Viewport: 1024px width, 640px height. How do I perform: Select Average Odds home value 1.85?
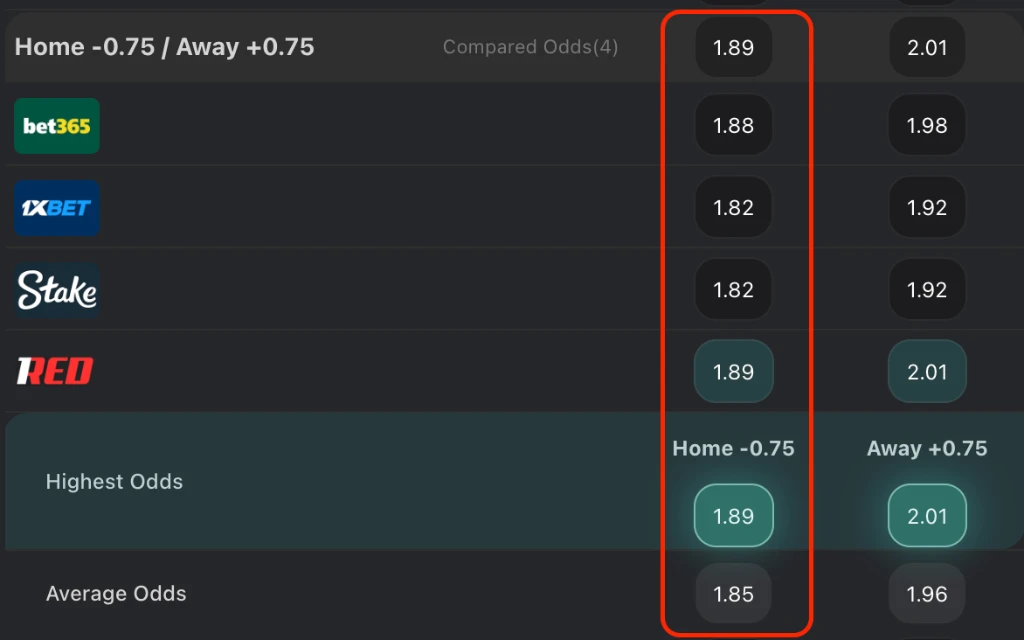[733, 594]
